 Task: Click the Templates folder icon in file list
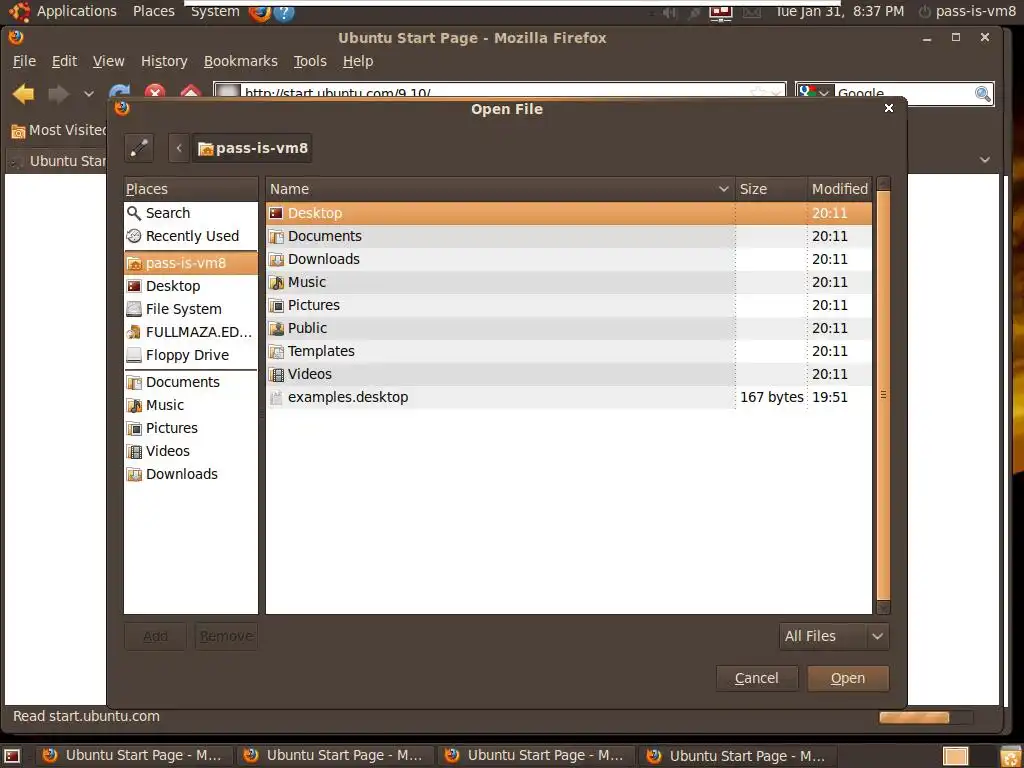276,351
